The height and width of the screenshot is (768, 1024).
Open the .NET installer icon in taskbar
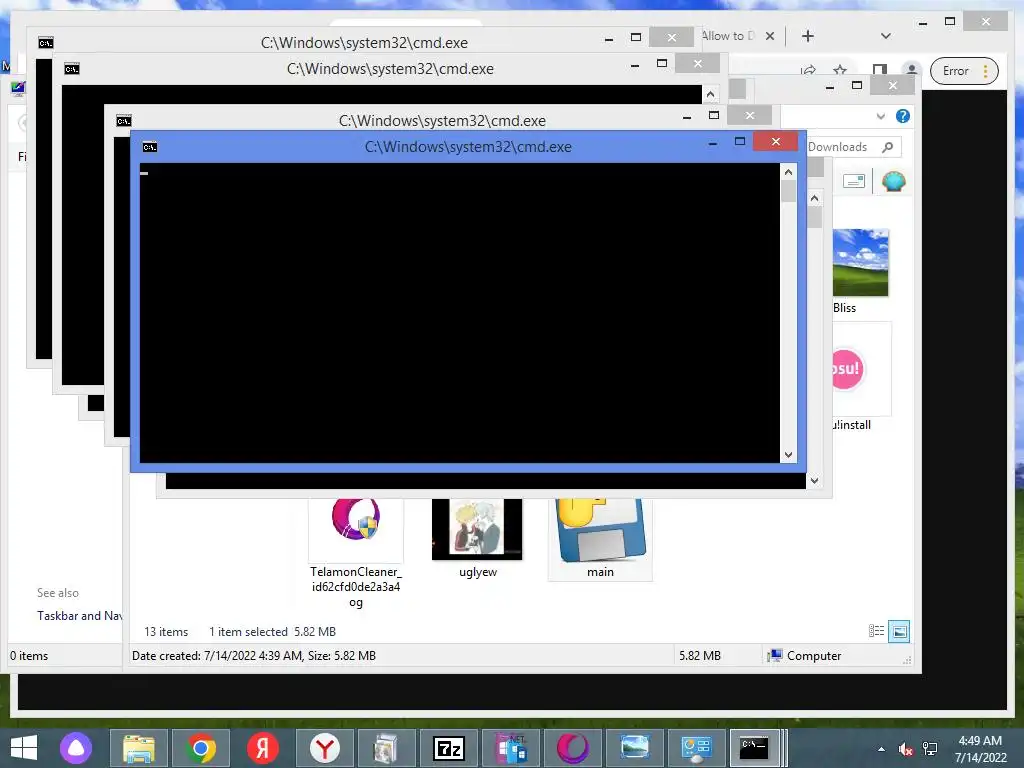pos(511,748)
